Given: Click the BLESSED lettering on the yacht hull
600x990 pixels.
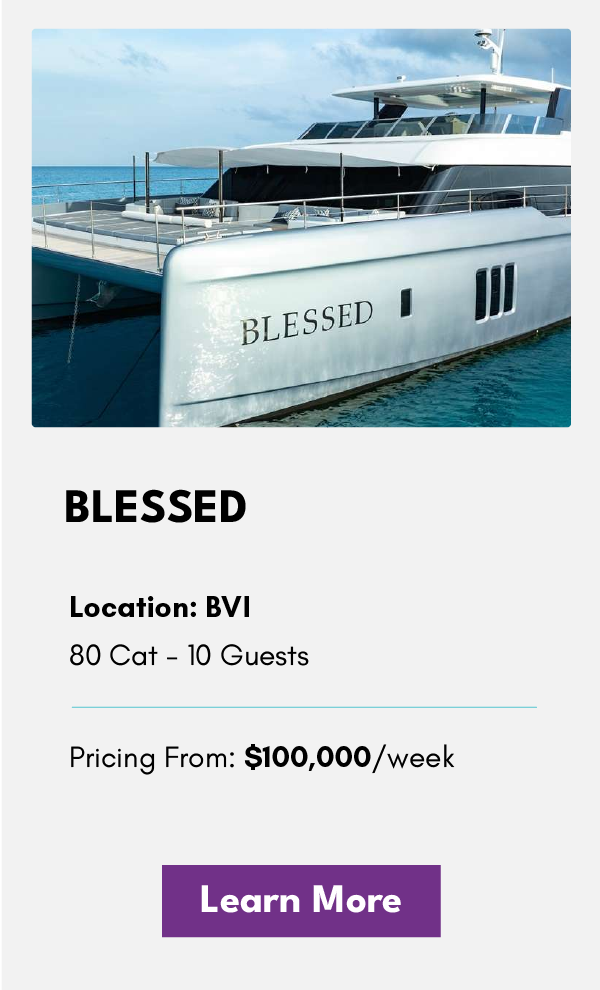Looking at the screenshot, I should 307,322.
